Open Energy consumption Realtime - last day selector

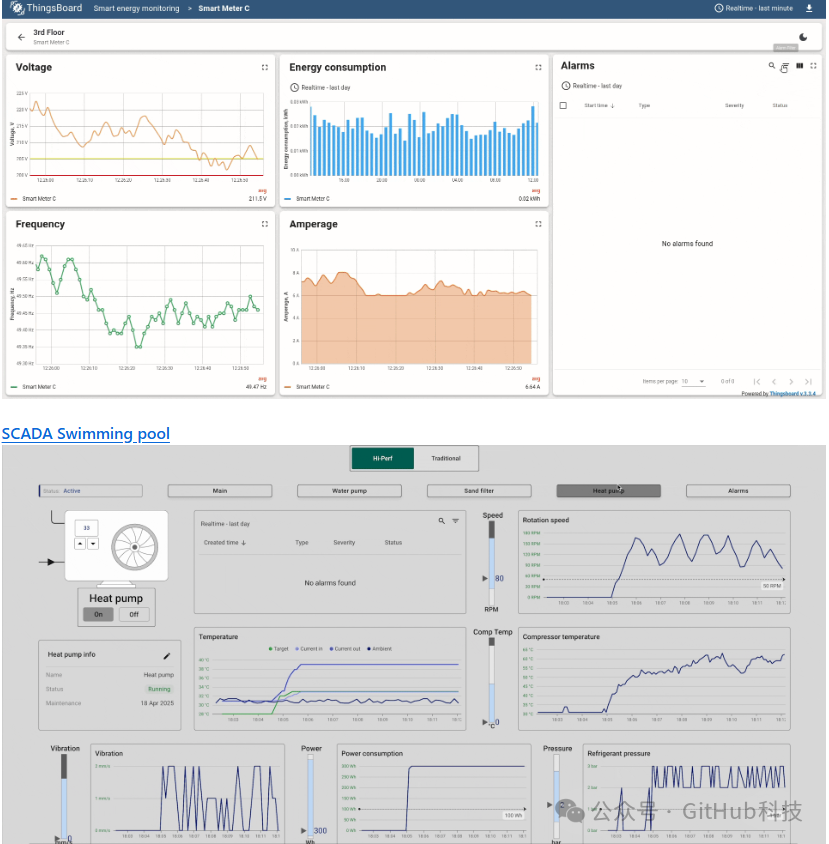point(320,88)
